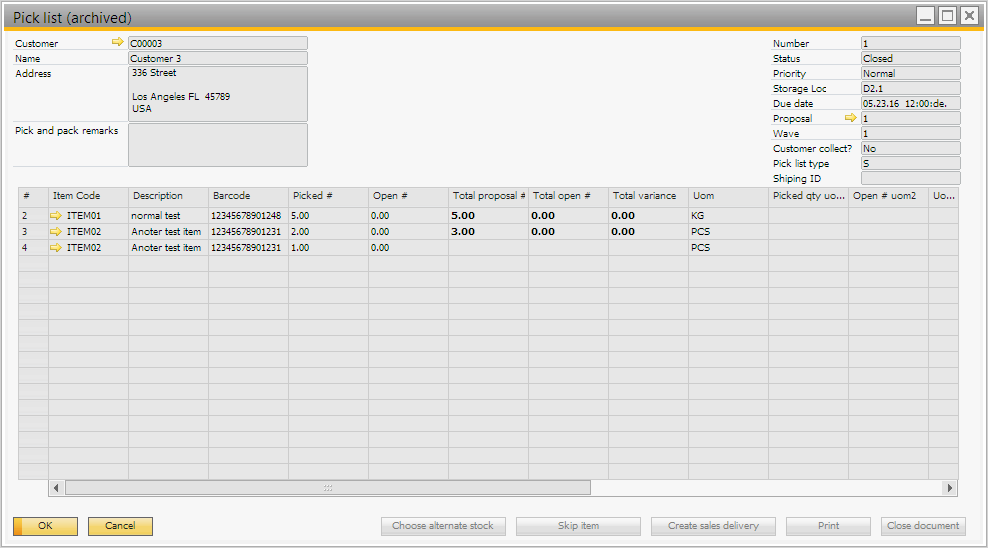
Task: Click the Close document button
Action: (924, 526)
